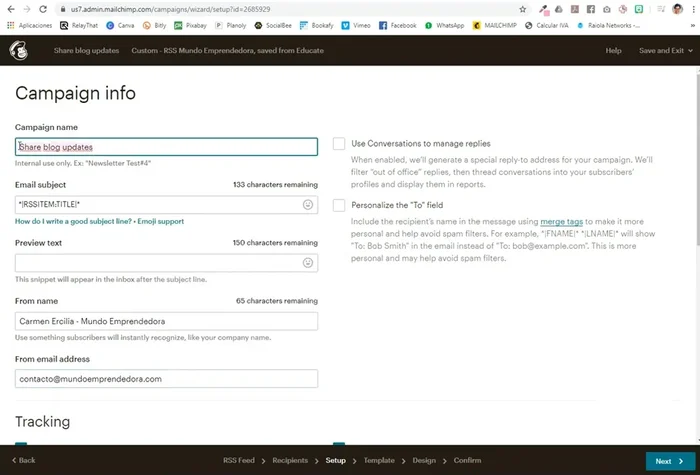Go to the Confirm step
700x475 pixels.
point(467,460)
